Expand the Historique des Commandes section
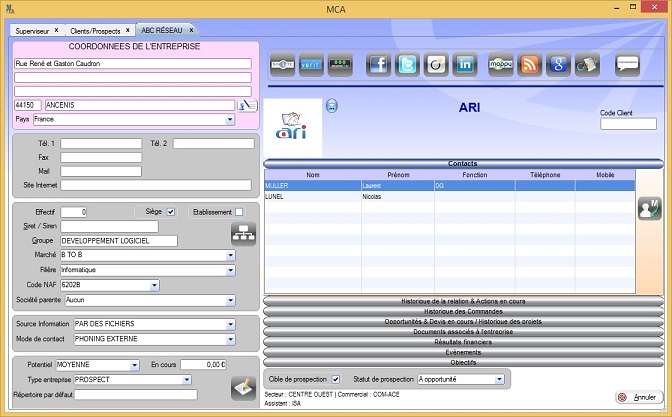 [x=463, y=311]
